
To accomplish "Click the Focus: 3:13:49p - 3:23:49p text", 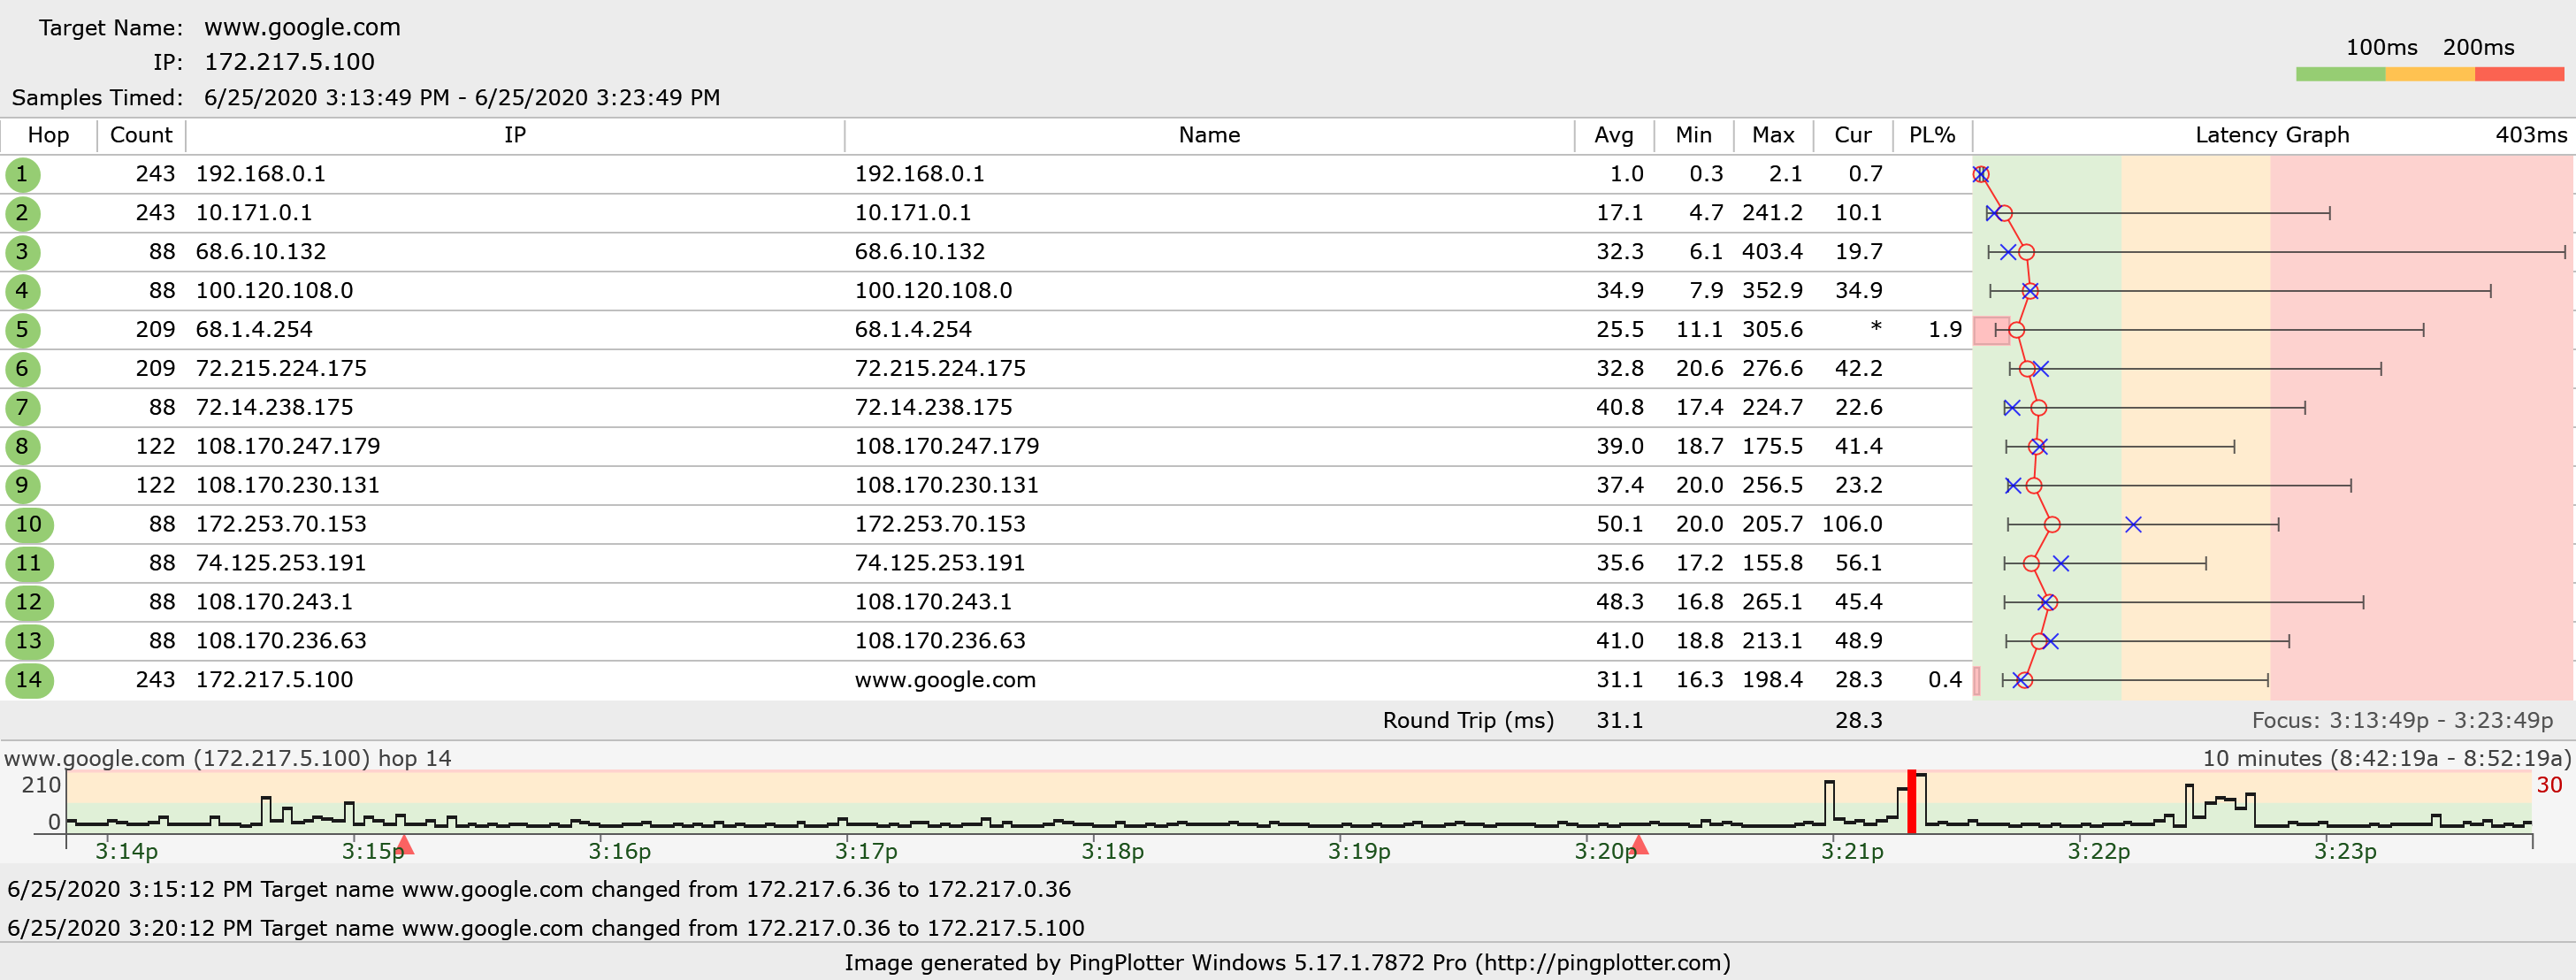I will coord(2402,721).
